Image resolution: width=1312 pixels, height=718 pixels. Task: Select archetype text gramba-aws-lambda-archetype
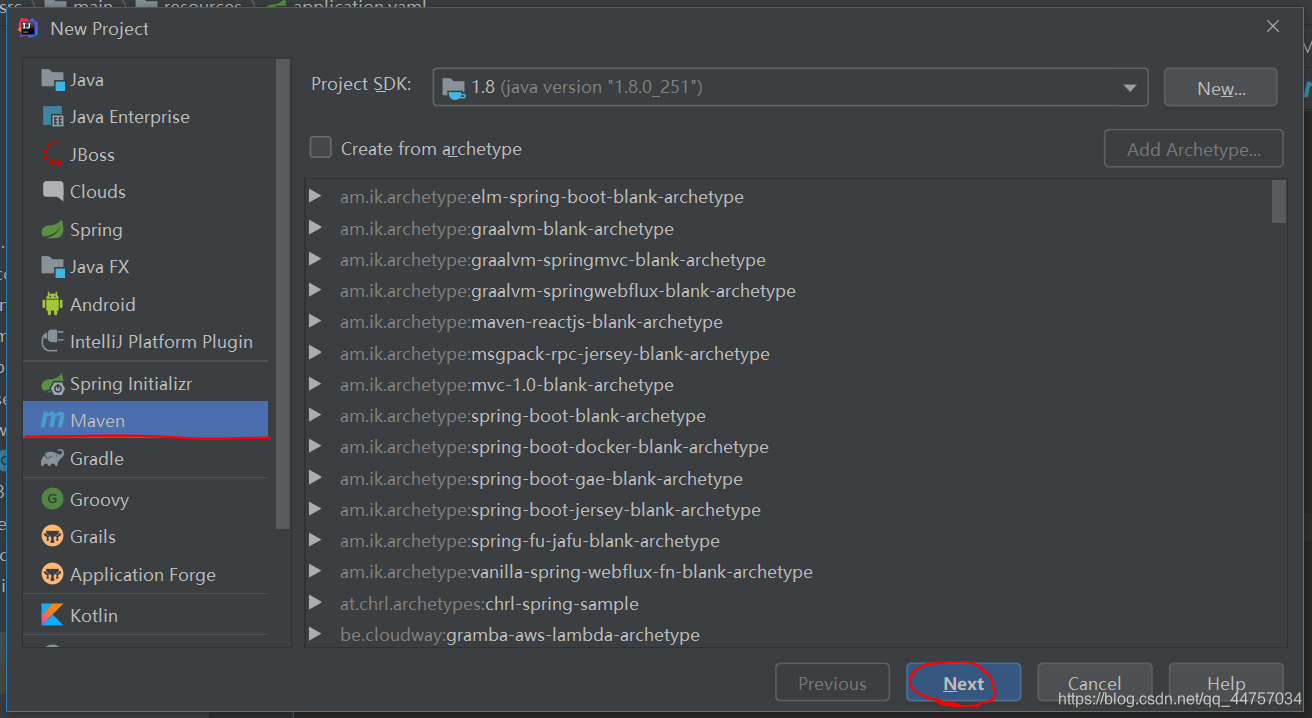coord(573,635)
